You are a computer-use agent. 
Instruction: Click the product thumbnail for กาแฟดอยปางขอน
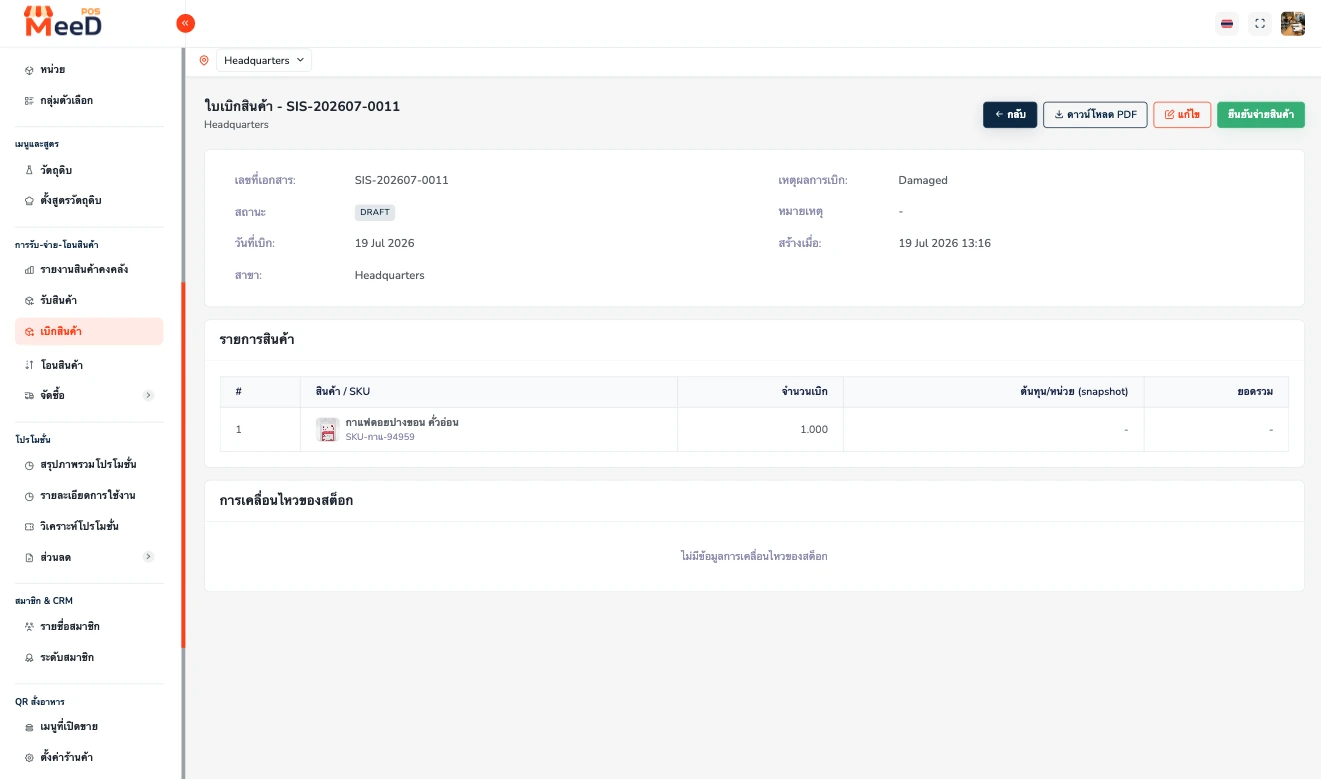pyautogui.click(x=328, y=430)
